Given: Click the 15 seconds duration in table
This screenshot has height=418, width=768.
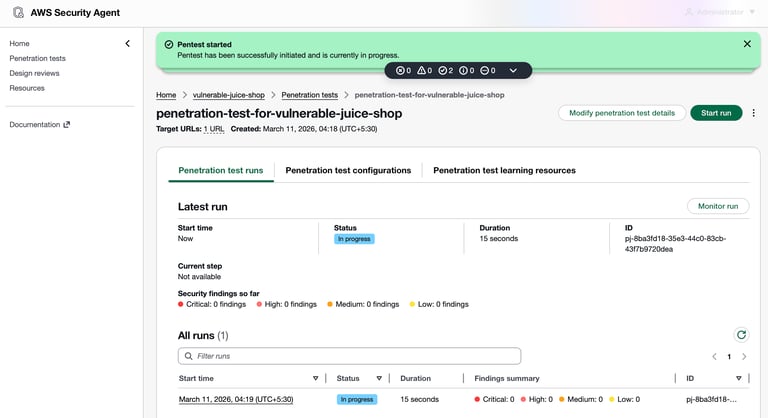Looking at the screenshot, I should (419, 399).
